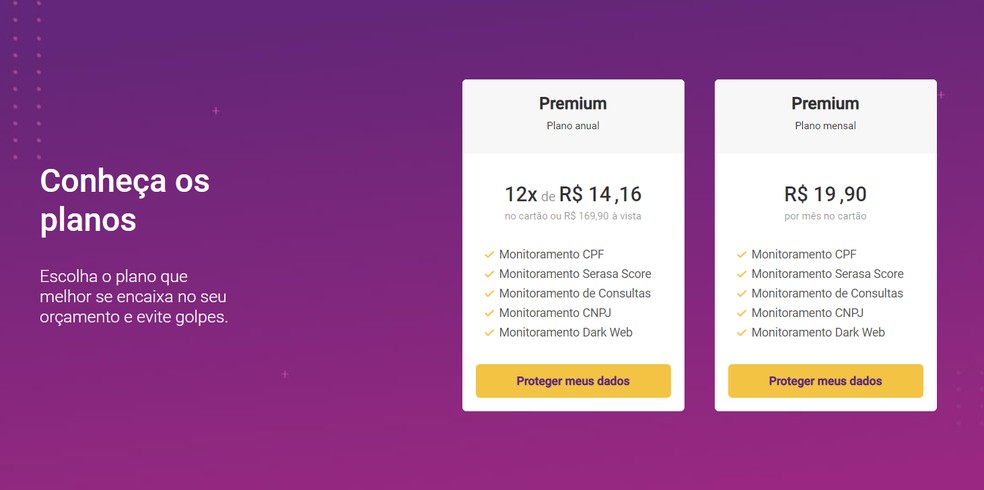The image size is (984, 490).
Task: Click the Conheça os planos heading
Action: click(x=125, y=200)
